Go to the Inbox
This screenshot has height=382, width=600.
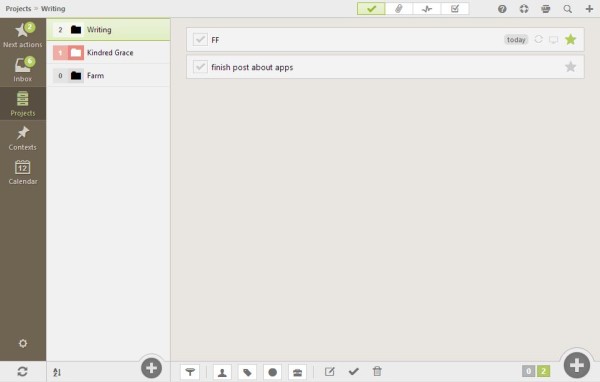click(23, 69)
